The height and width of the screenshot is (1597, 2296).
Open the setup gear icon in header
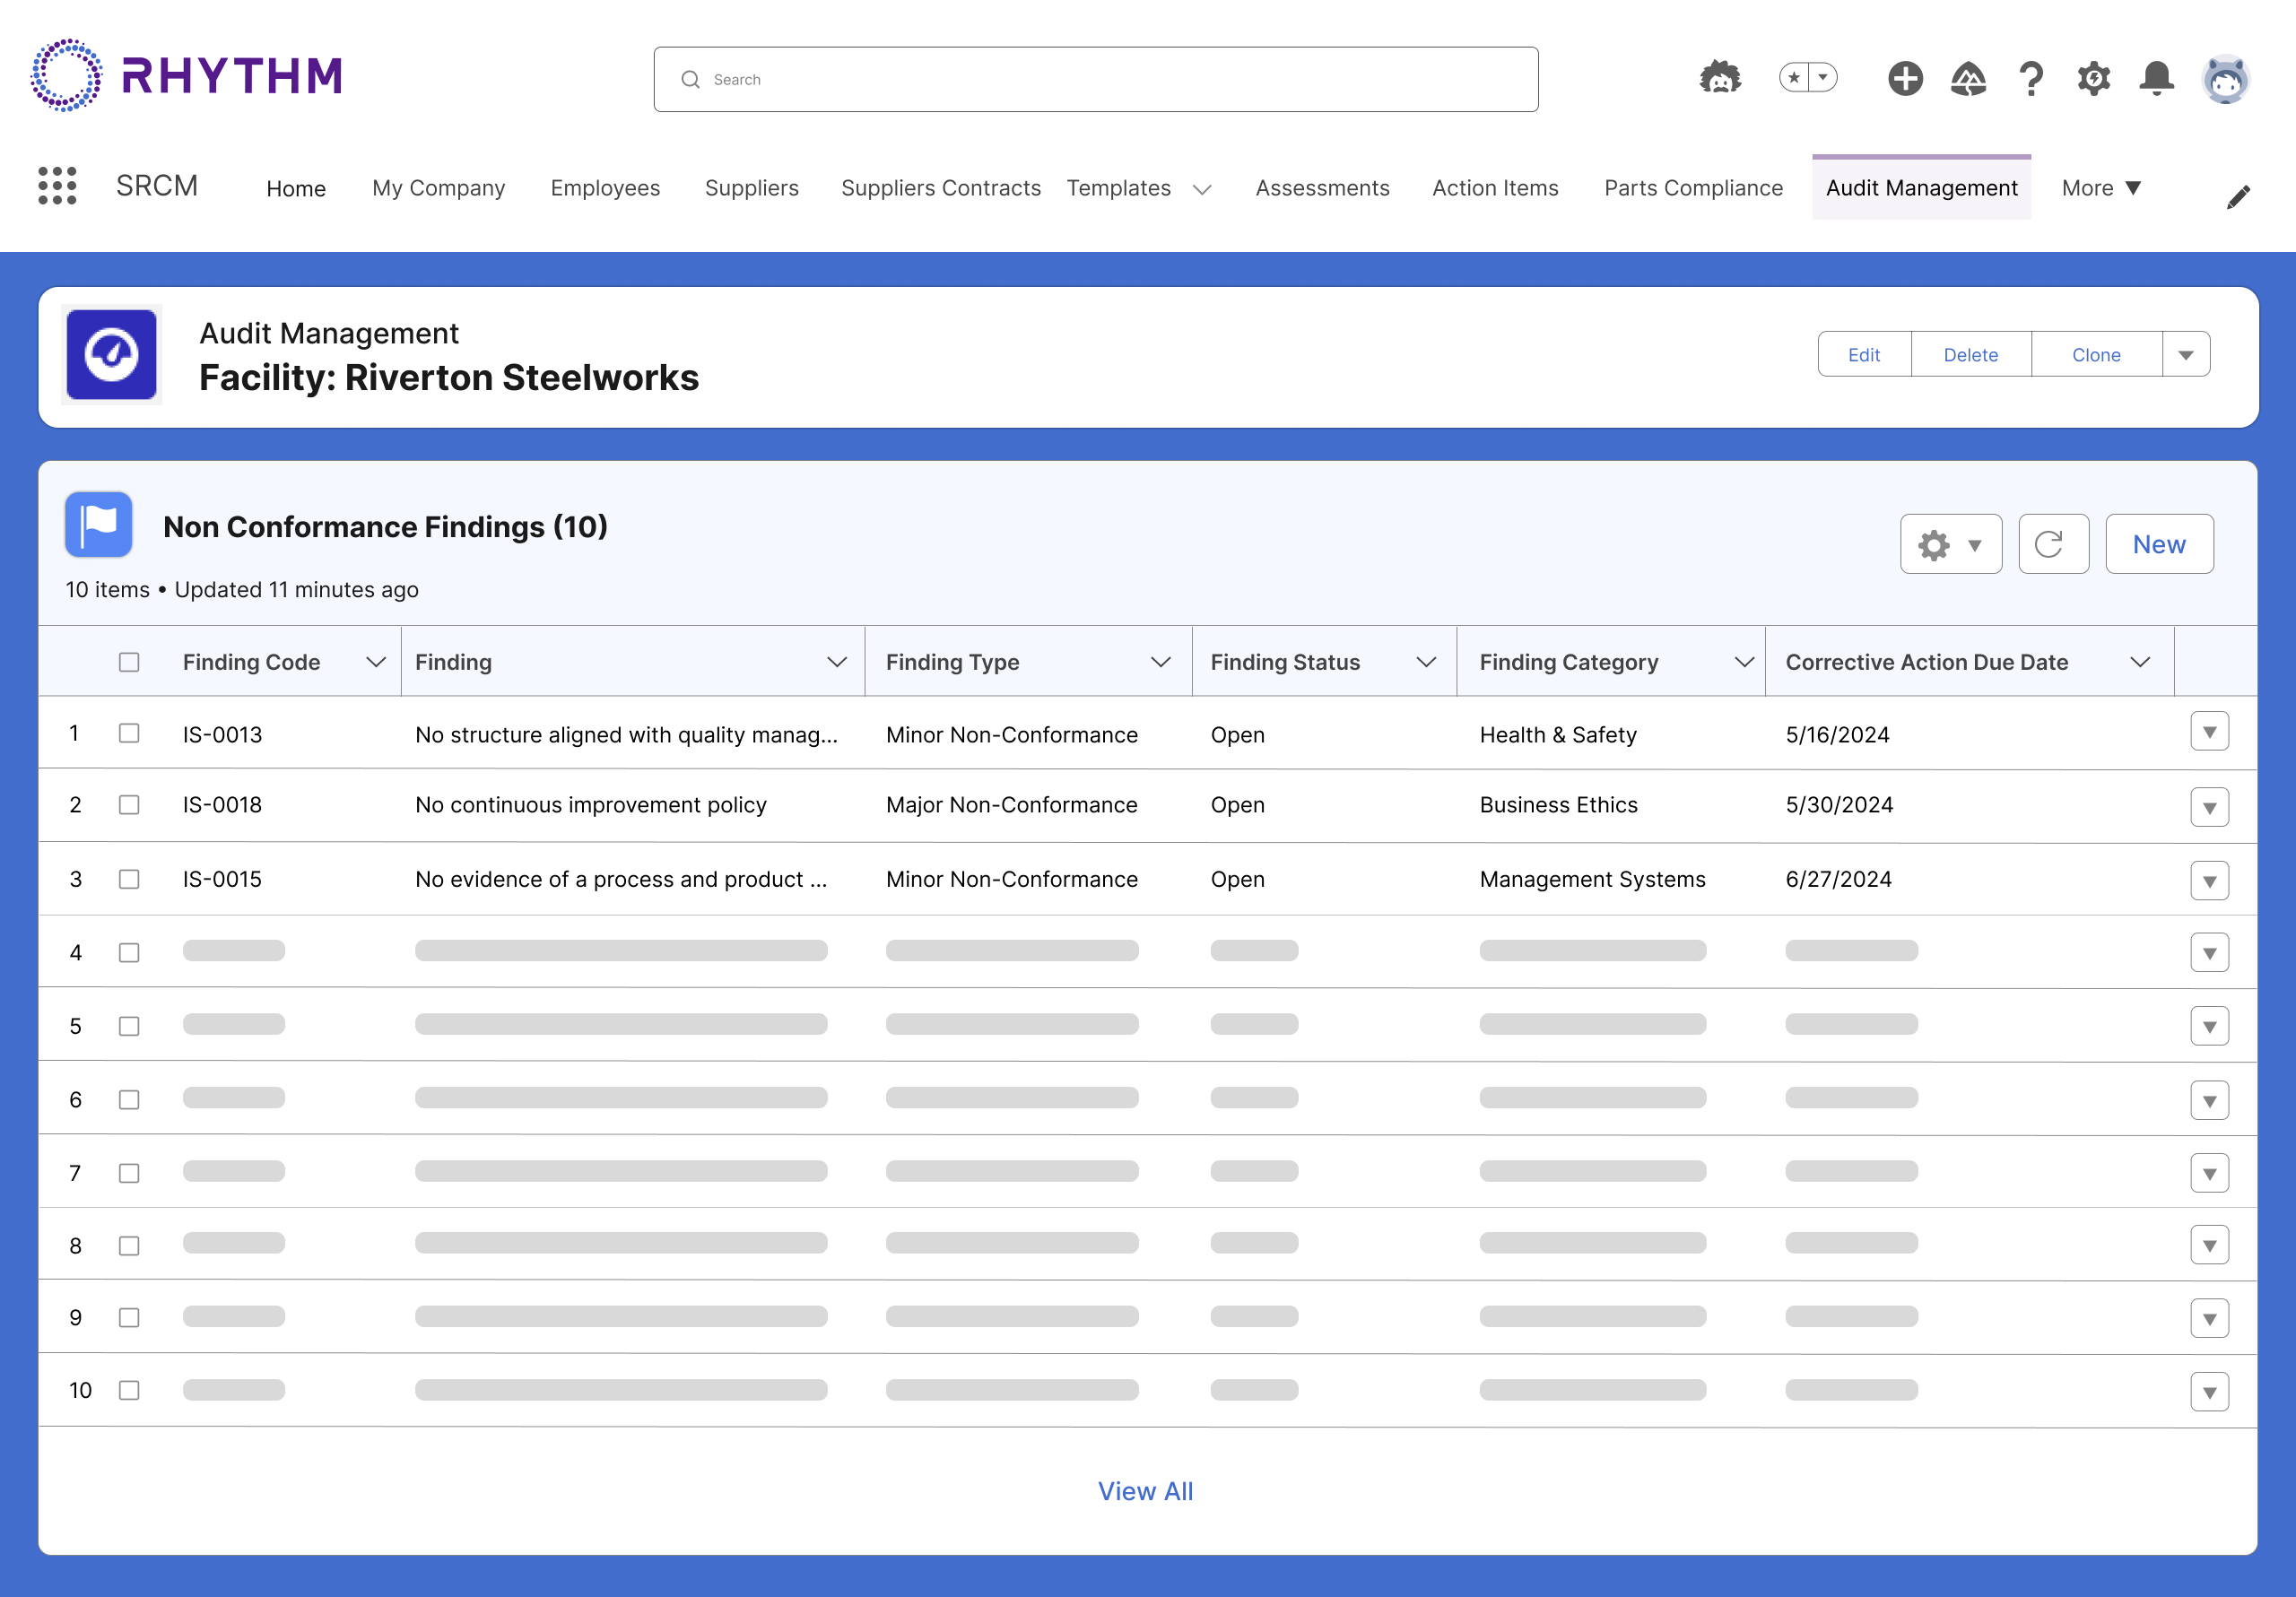[x=2093, y=78]
